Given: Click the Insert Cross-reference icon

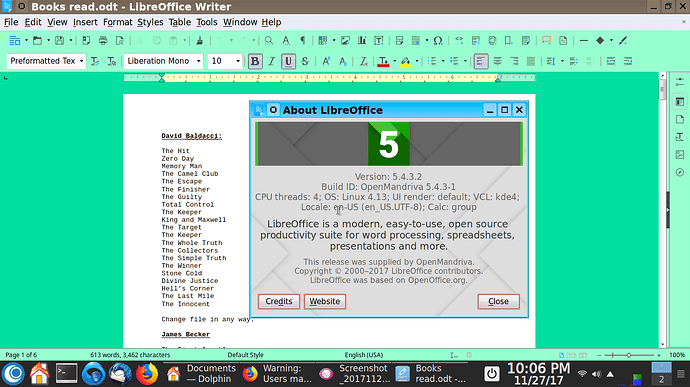Looking at the screenshot, I should point(525,41).
